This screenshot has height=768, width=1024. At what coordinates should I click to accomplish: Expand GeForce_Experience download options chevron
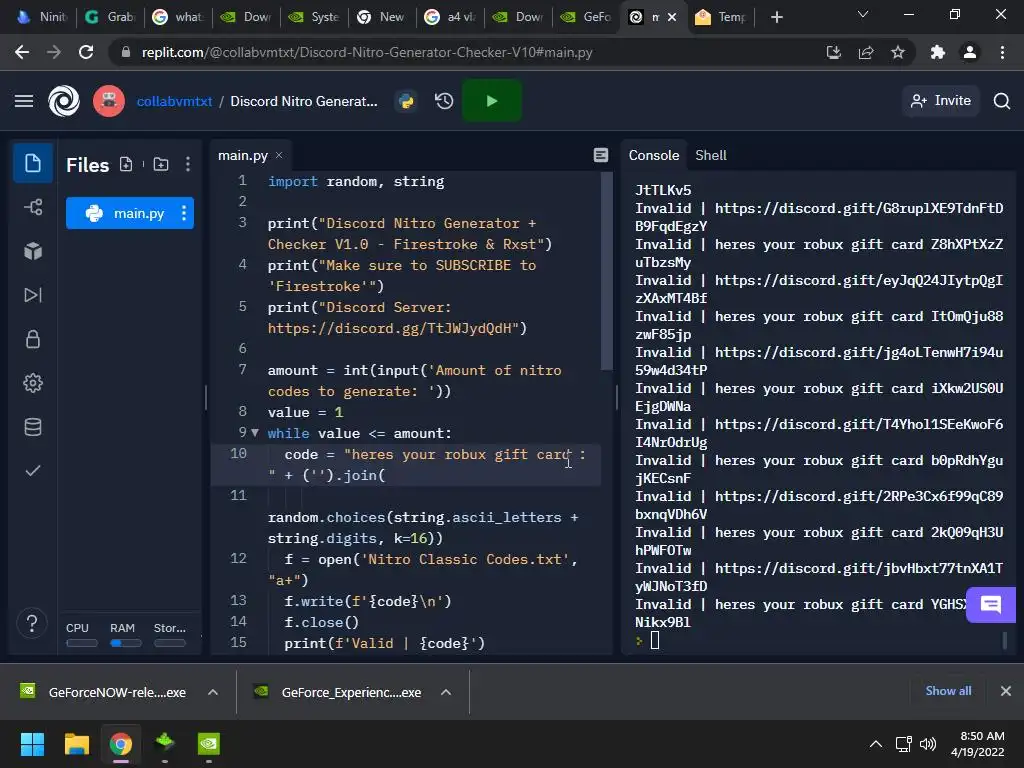446,692
